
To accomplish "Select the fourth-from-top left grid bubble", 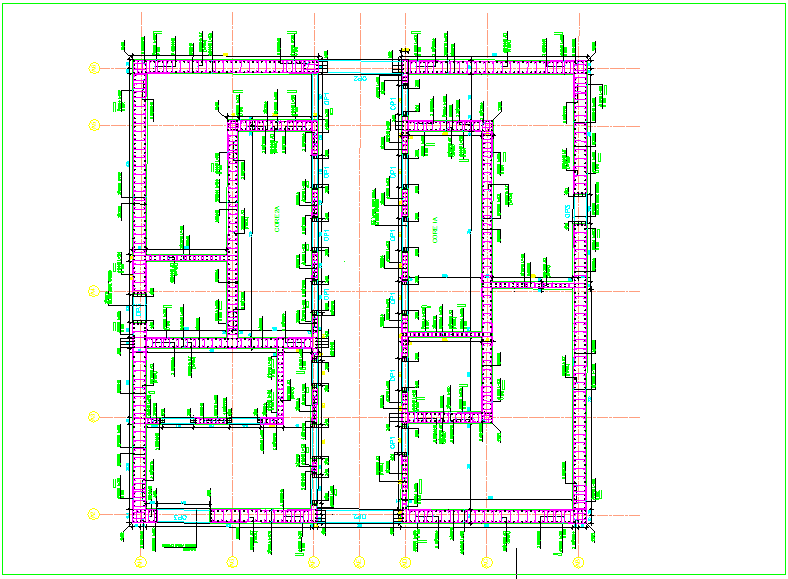I will point(92,417).
